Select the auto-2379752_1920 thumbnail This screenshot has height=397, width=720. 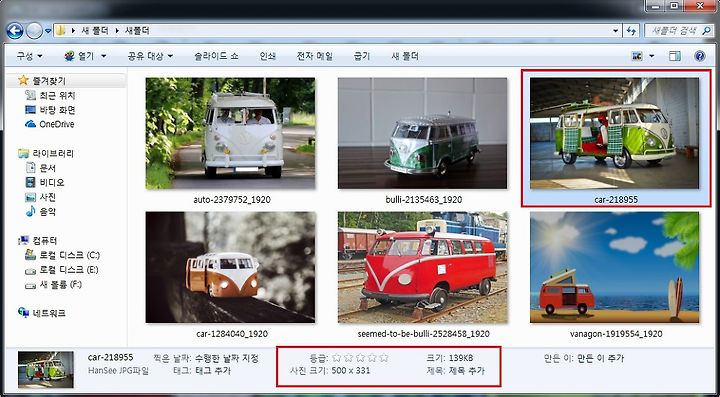230,134
